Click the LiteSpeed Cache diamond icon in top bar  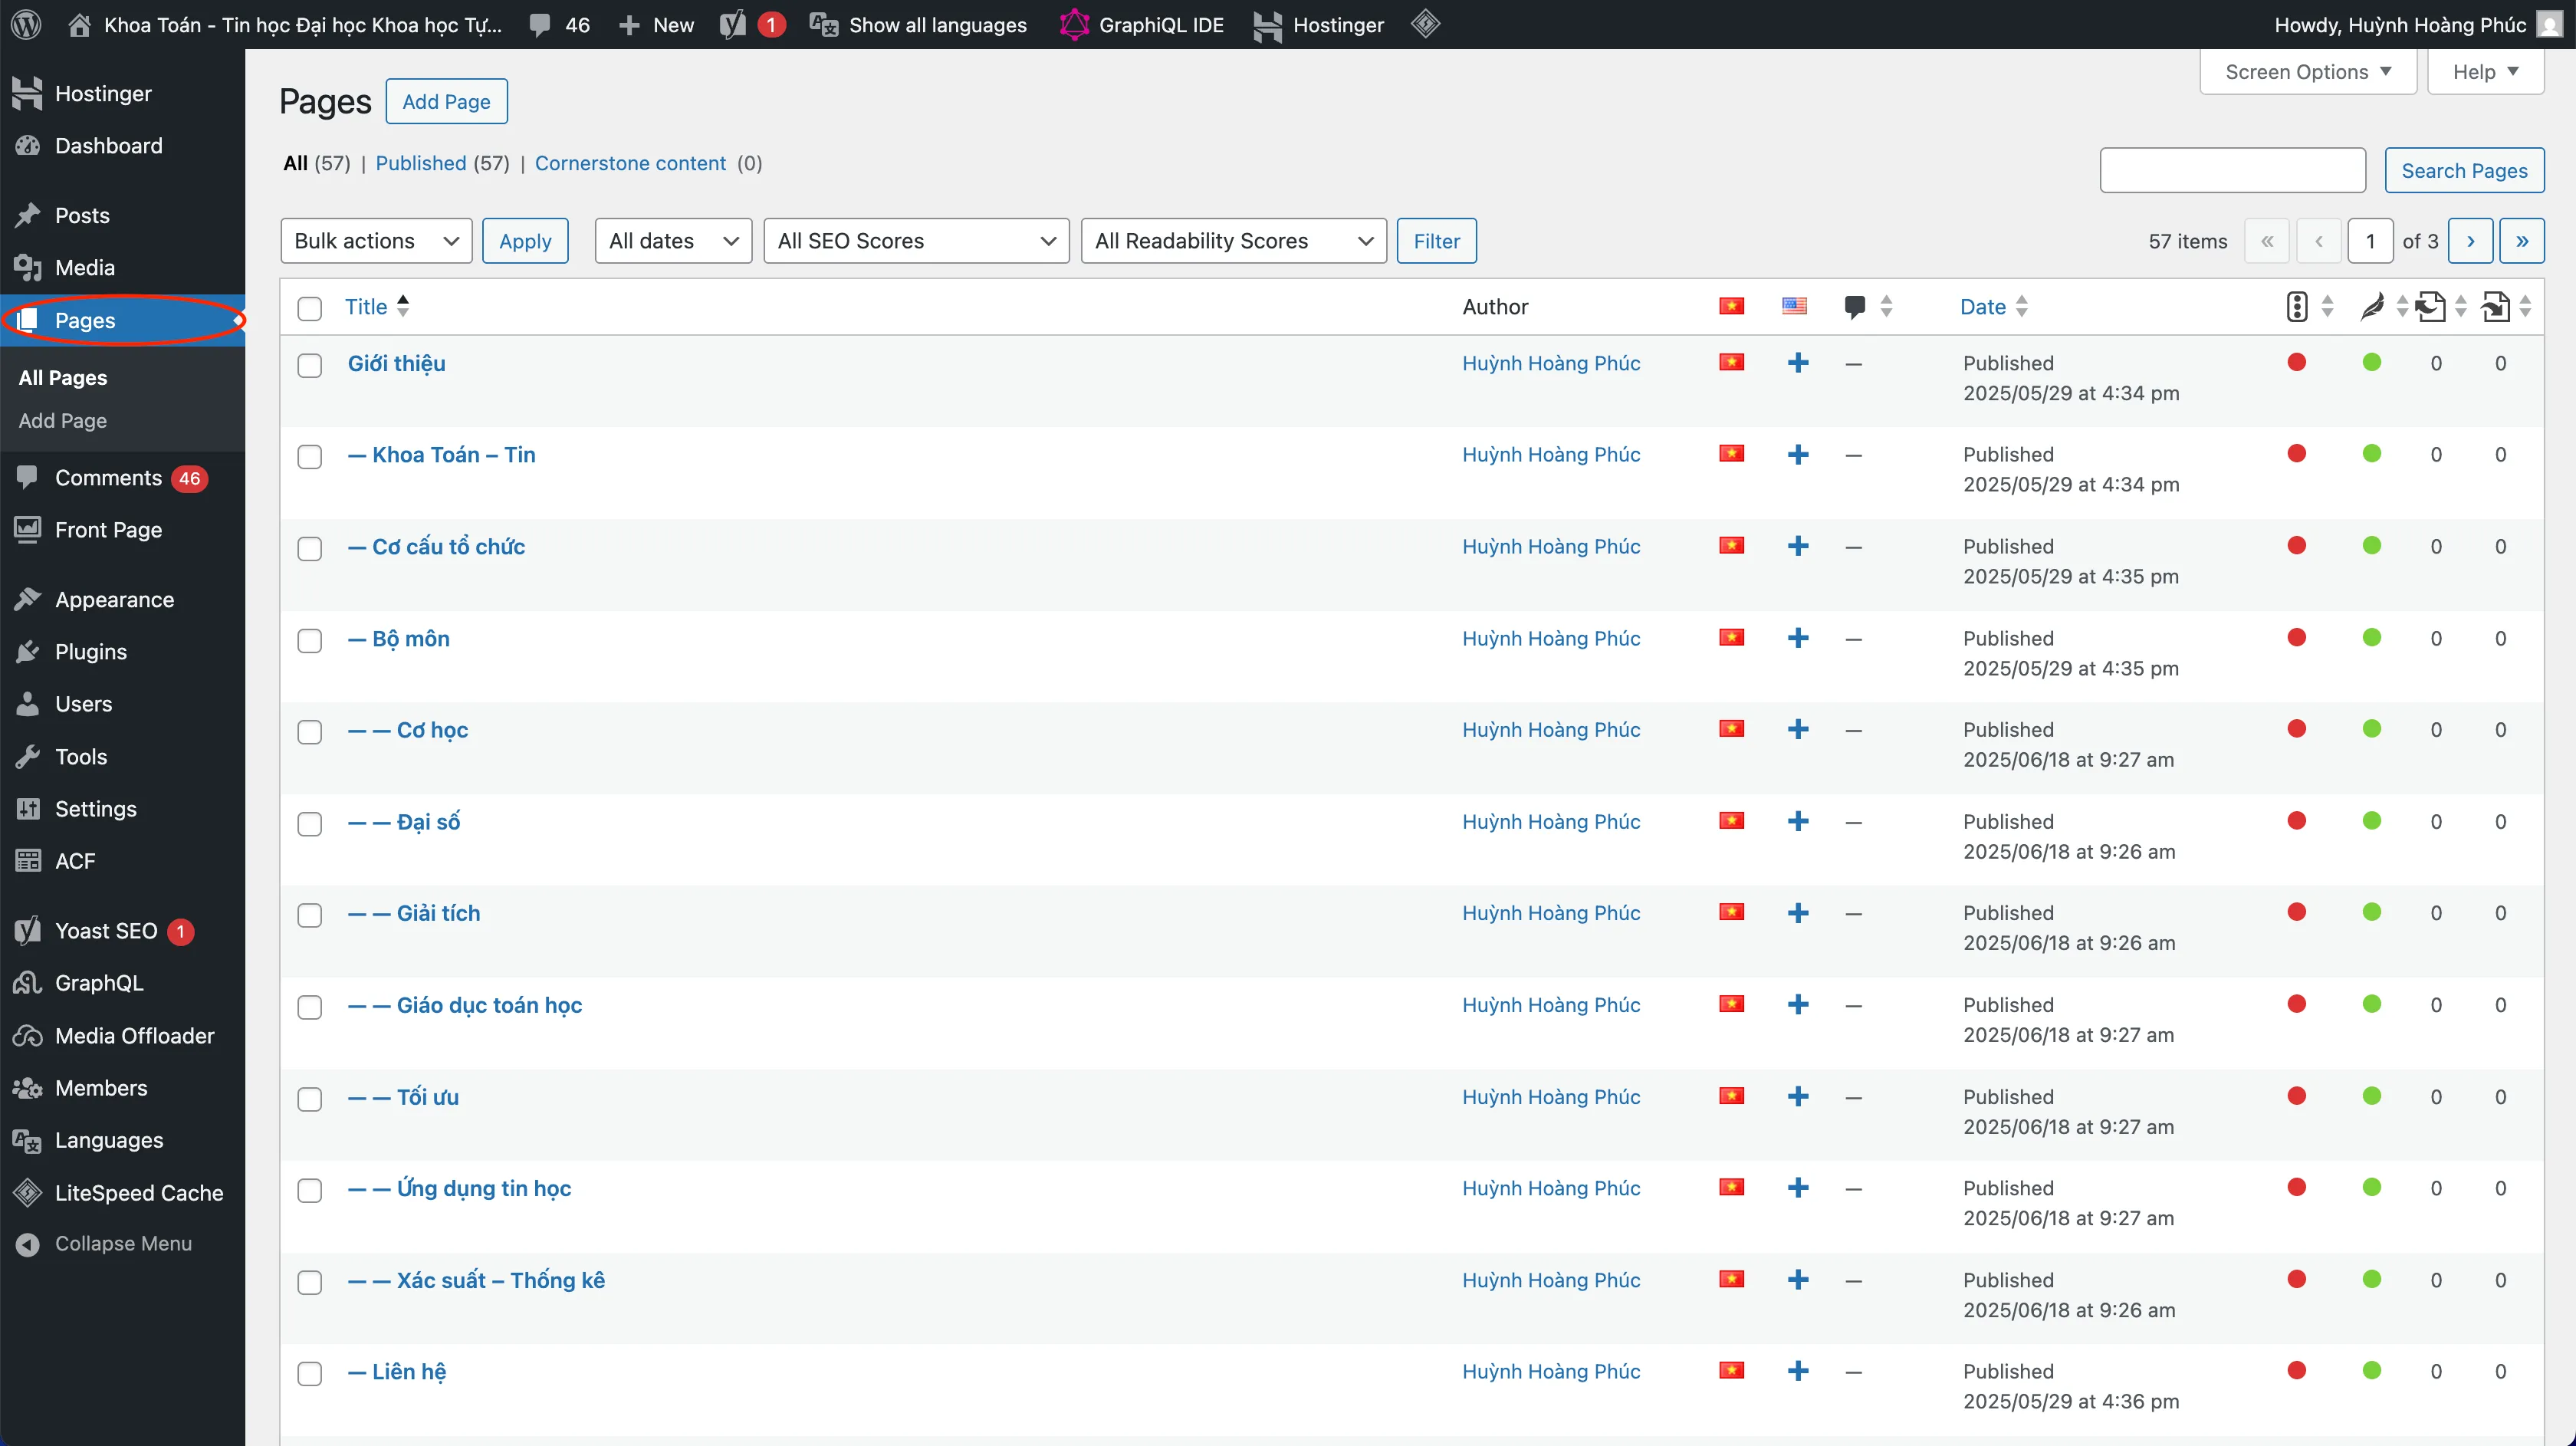1425,24
